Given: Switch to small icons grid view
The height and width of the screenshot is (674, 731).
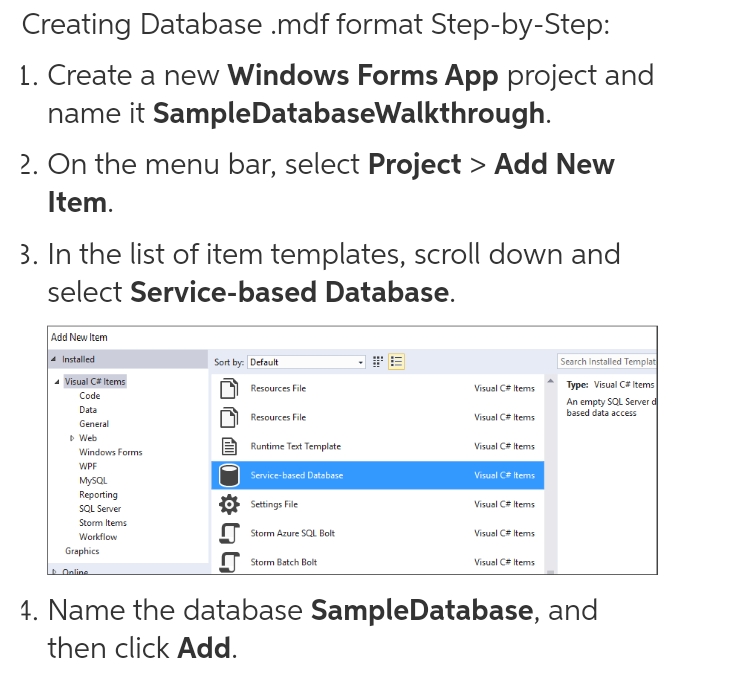Looking at the screenshot, I should tap(377, 362).
